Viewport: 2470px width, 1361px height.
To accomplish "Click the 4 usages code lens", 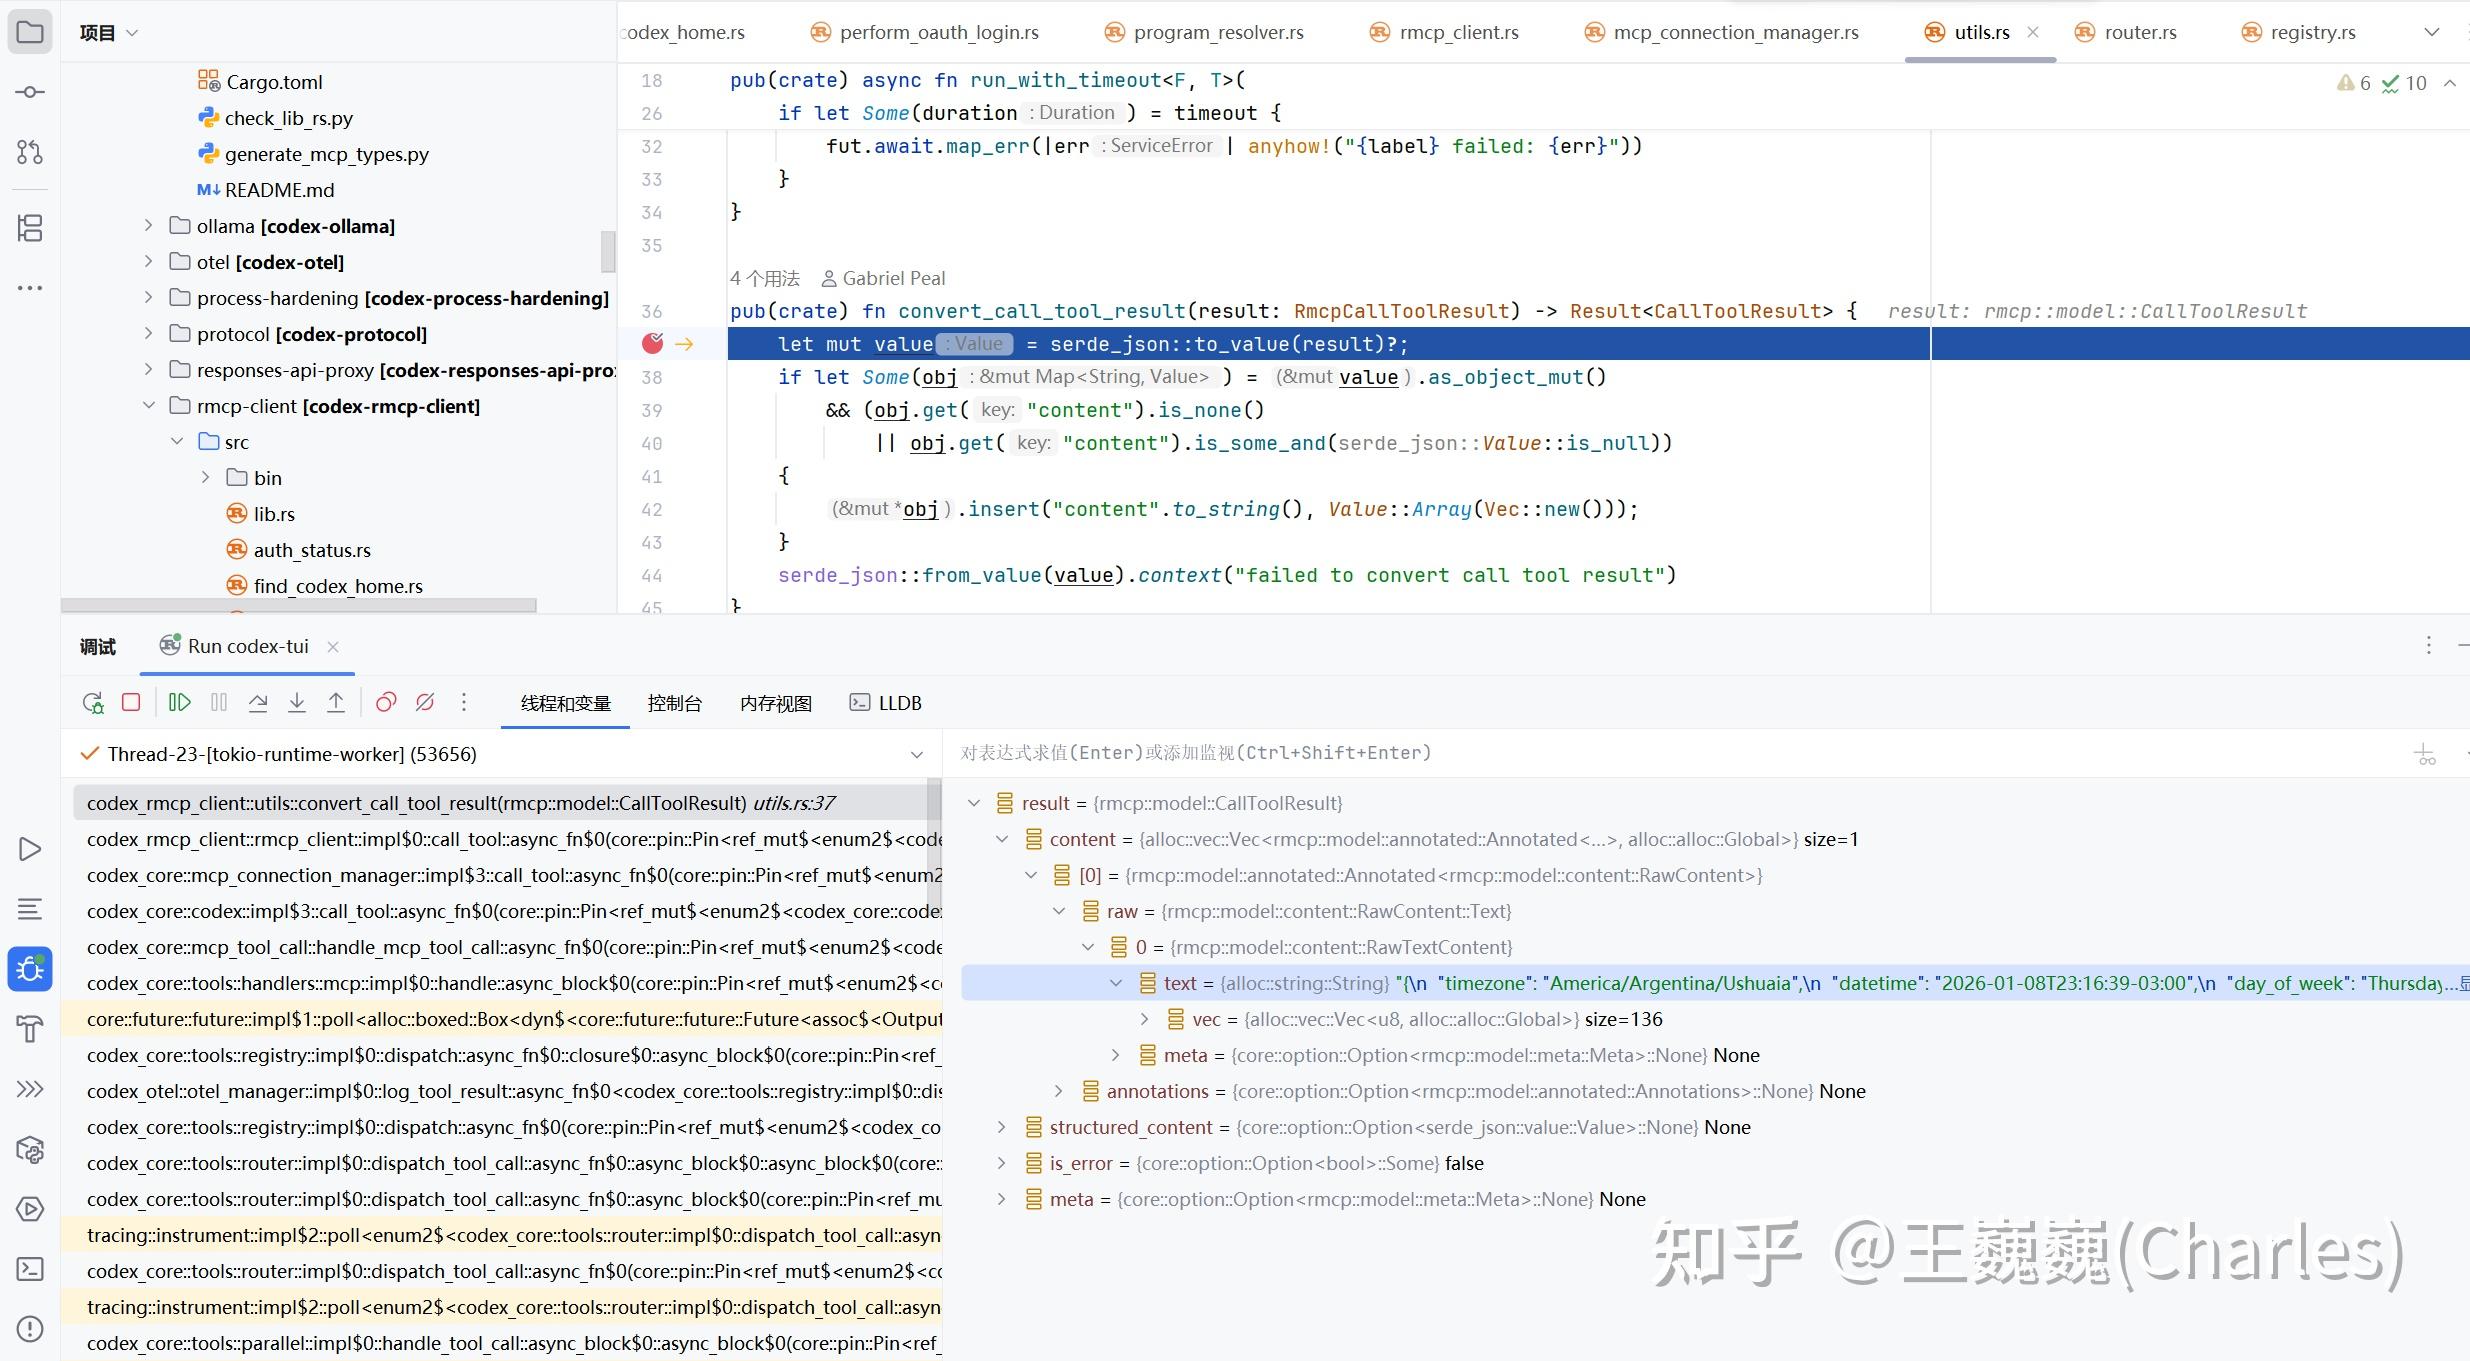I will (765, 278).
